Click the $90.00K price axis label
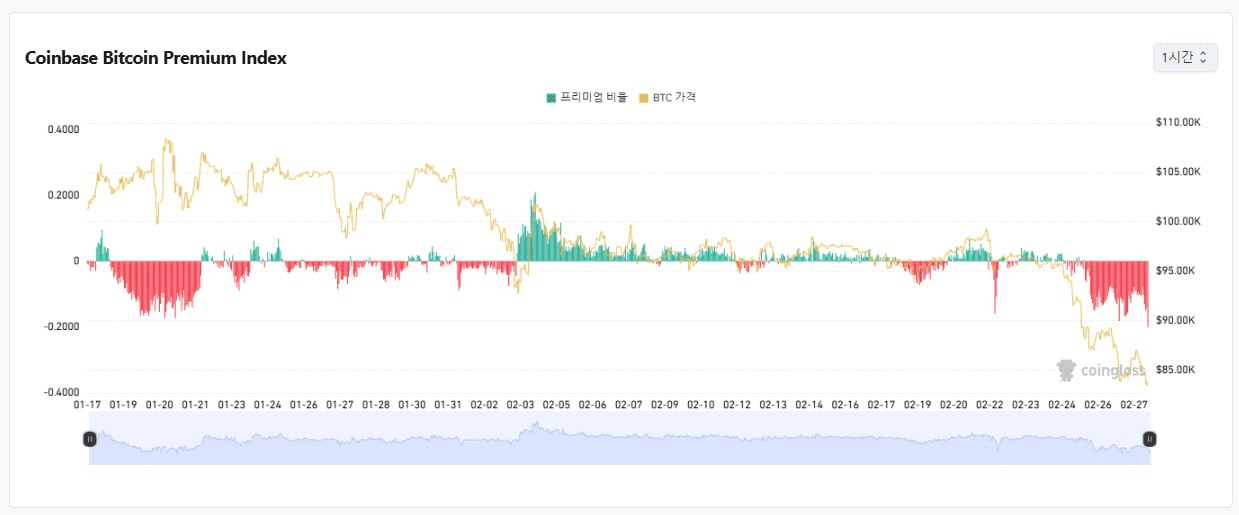The width and height of the screenshot is (1239, 515). (x=1176, y=320)
